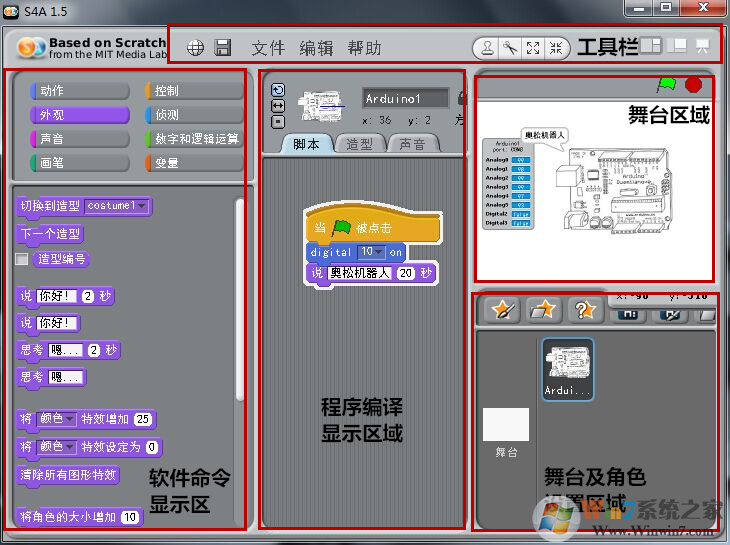Screen dimensions: 730x545
Task: Switch to small stage layout
Action: (x=651, y=46)
